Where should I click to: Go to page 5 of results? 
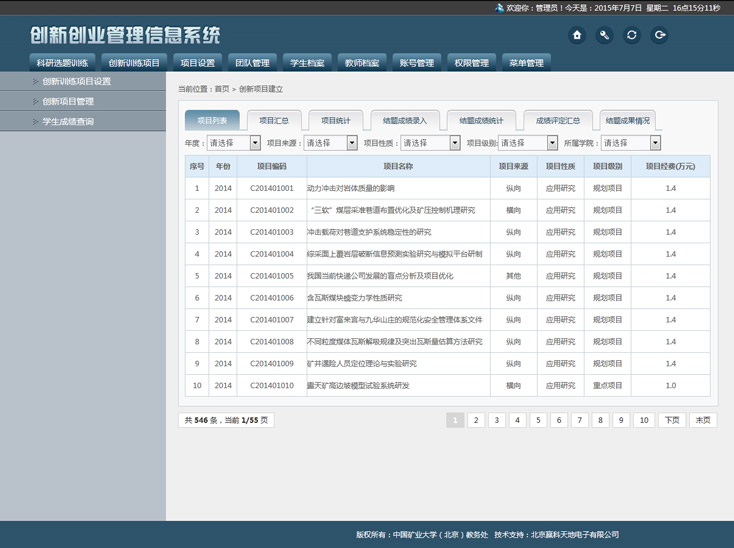click(538, 421)
